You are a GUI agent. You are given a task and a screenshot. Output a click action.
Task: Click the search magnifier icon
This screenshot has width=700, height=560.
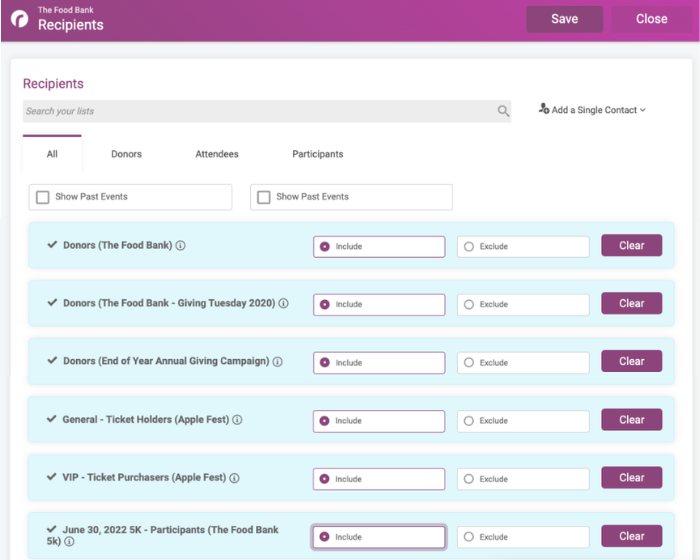point(503,111)
